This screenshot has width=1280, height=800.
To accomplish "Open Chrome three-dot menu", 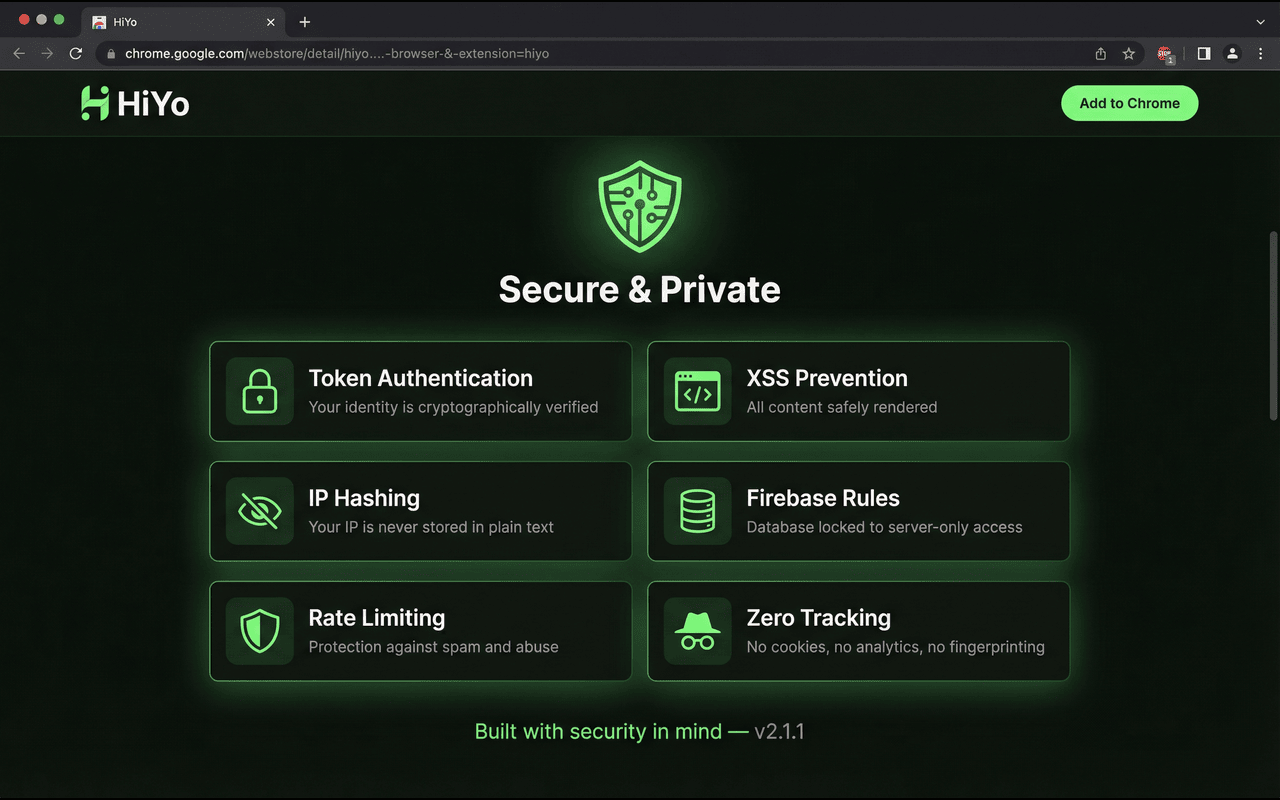I will point(1260,54).
